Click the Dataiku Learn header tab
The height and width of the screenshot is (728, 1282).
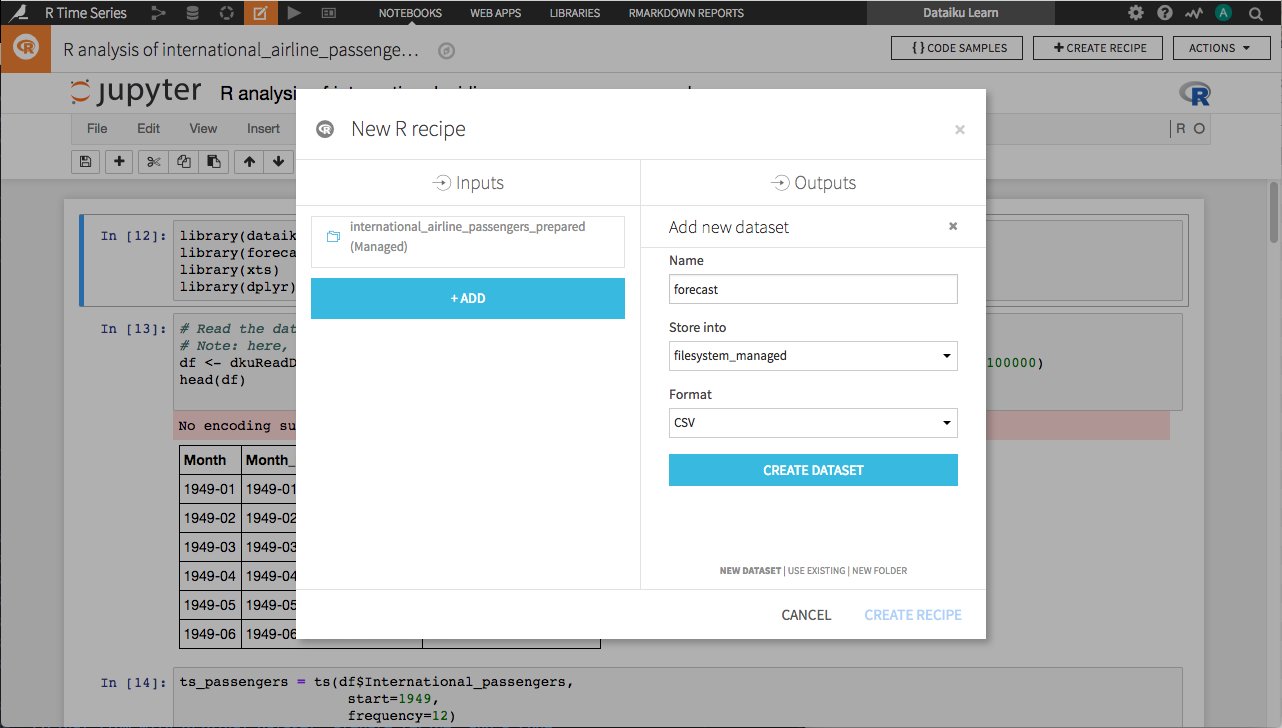coord(960,13)
